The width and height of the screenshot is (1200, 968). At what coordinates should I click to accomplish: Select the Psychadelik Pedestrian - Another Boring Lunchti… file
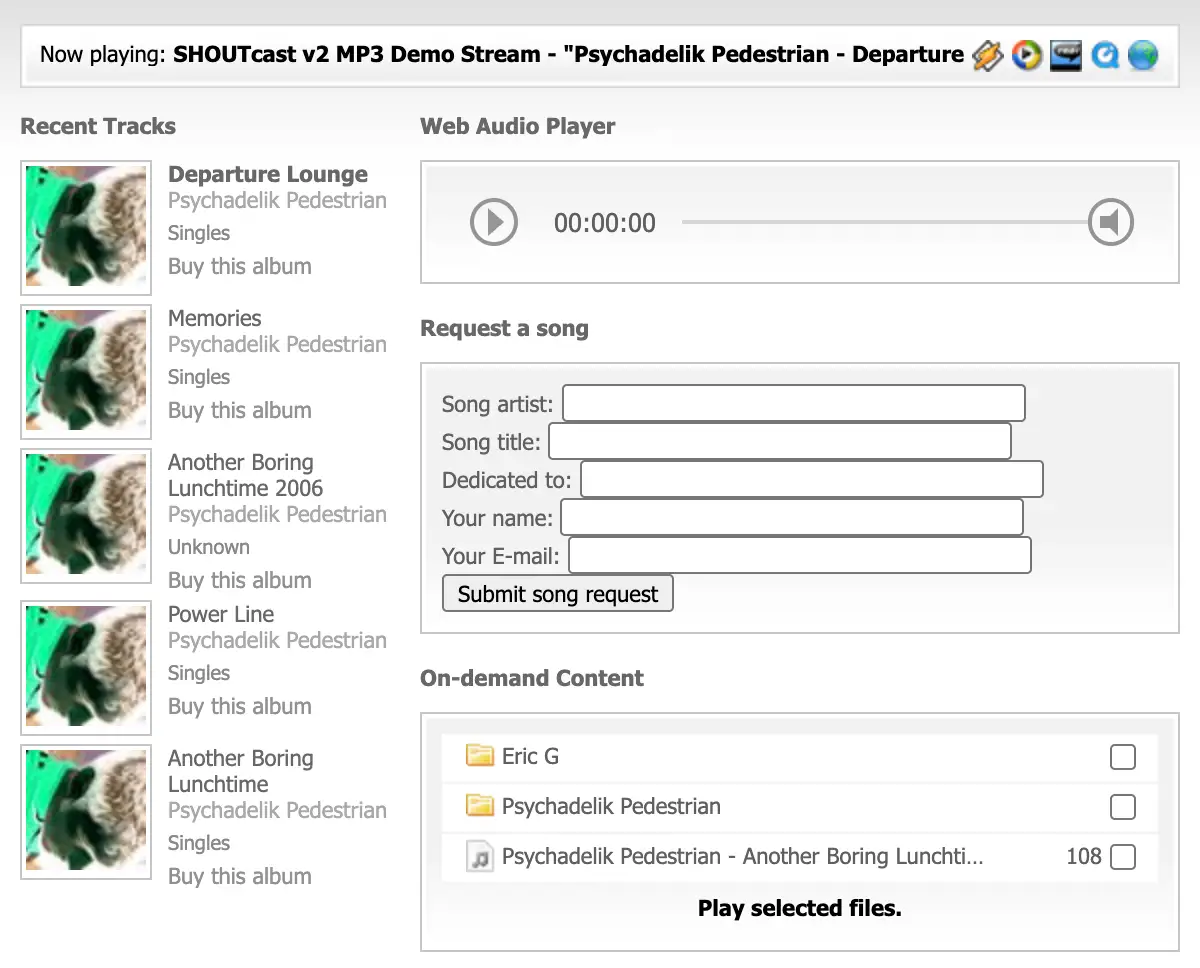(743, 857)
